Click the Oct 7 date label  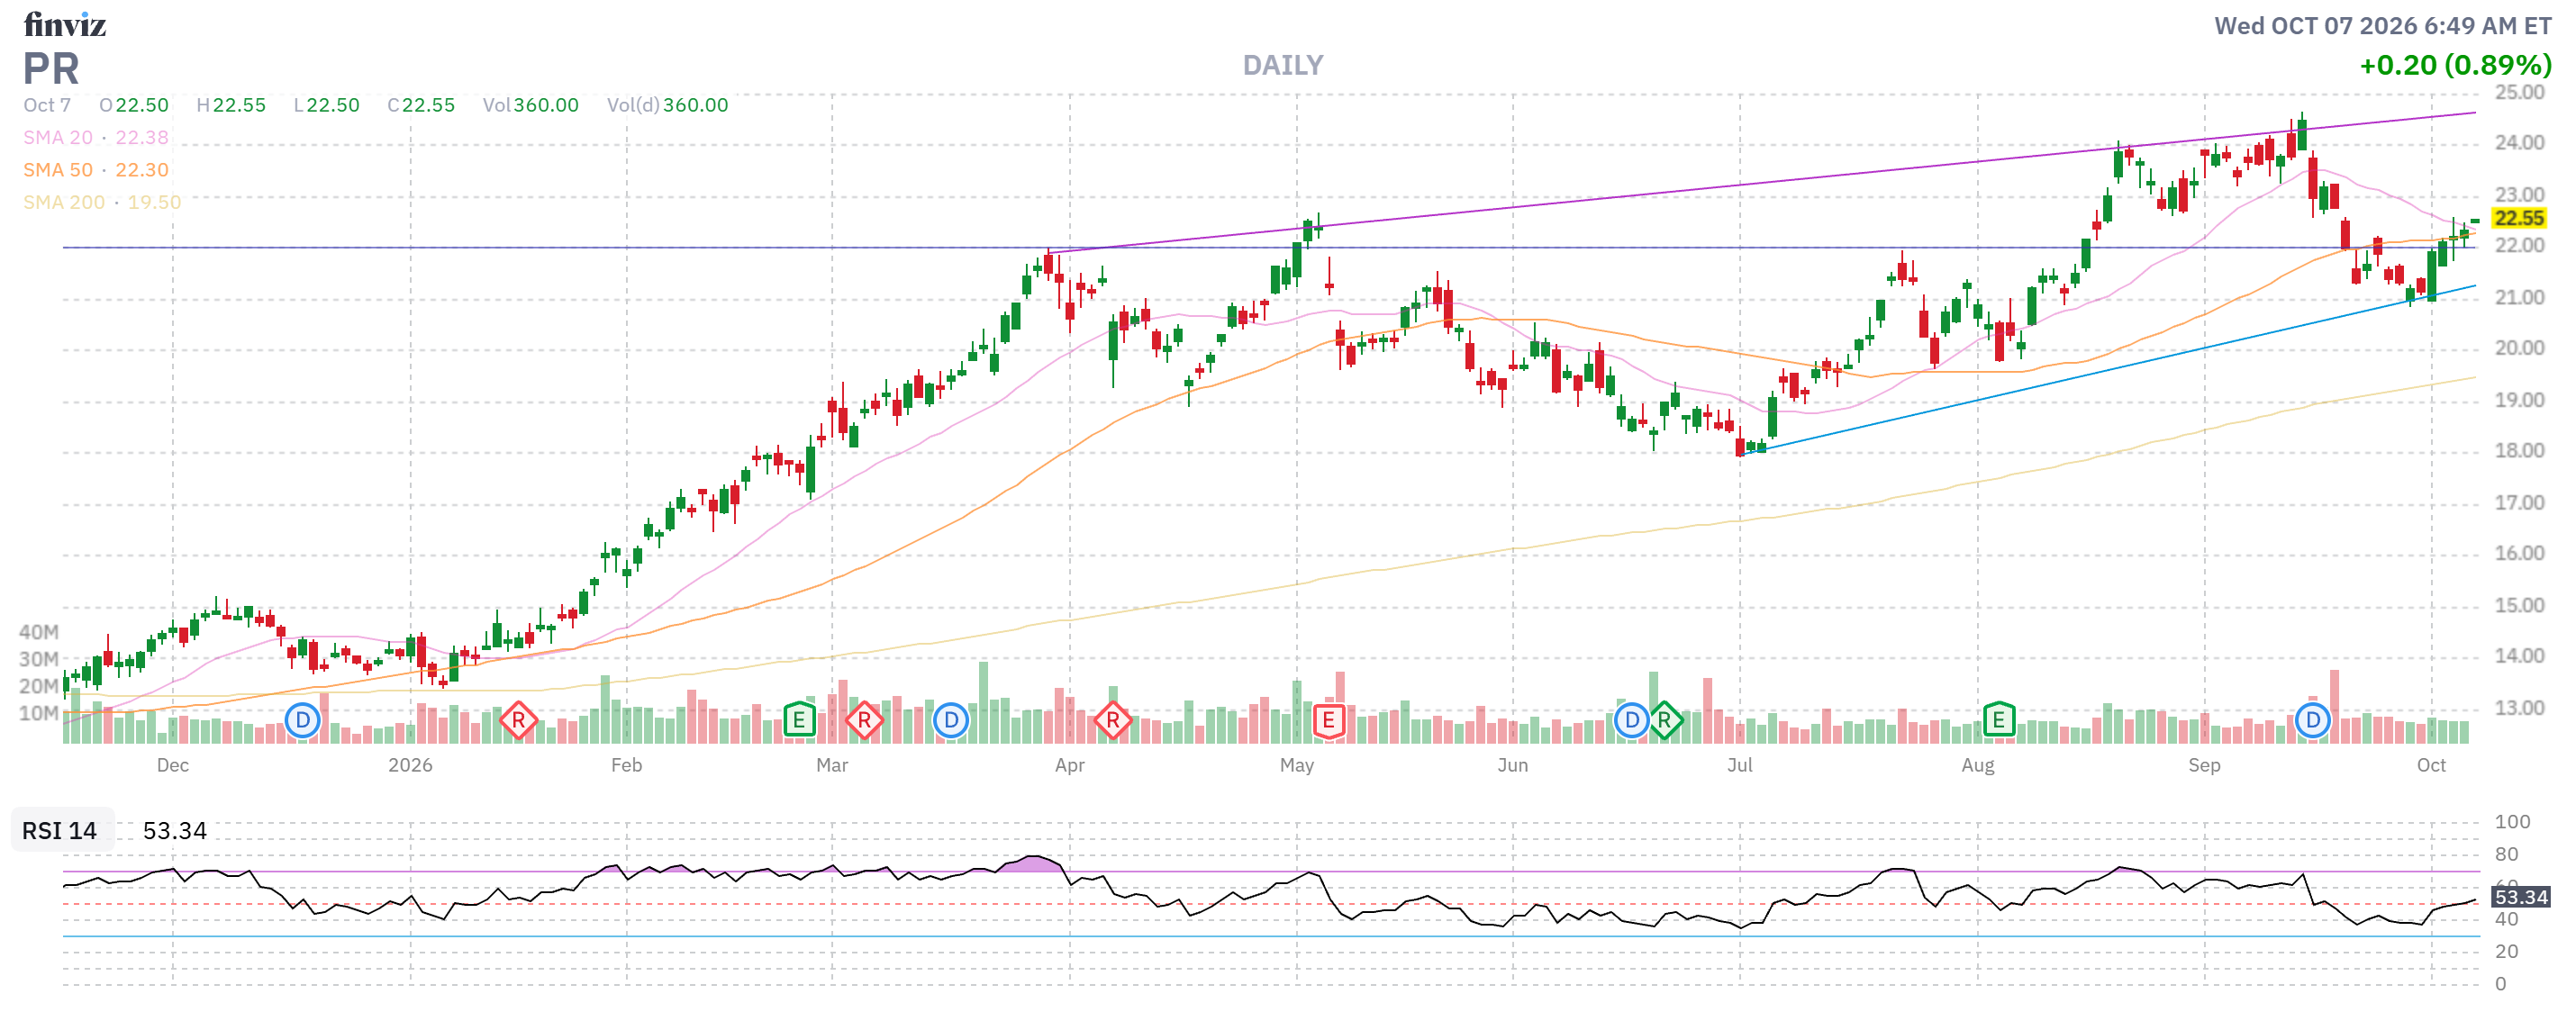(47, 105)
